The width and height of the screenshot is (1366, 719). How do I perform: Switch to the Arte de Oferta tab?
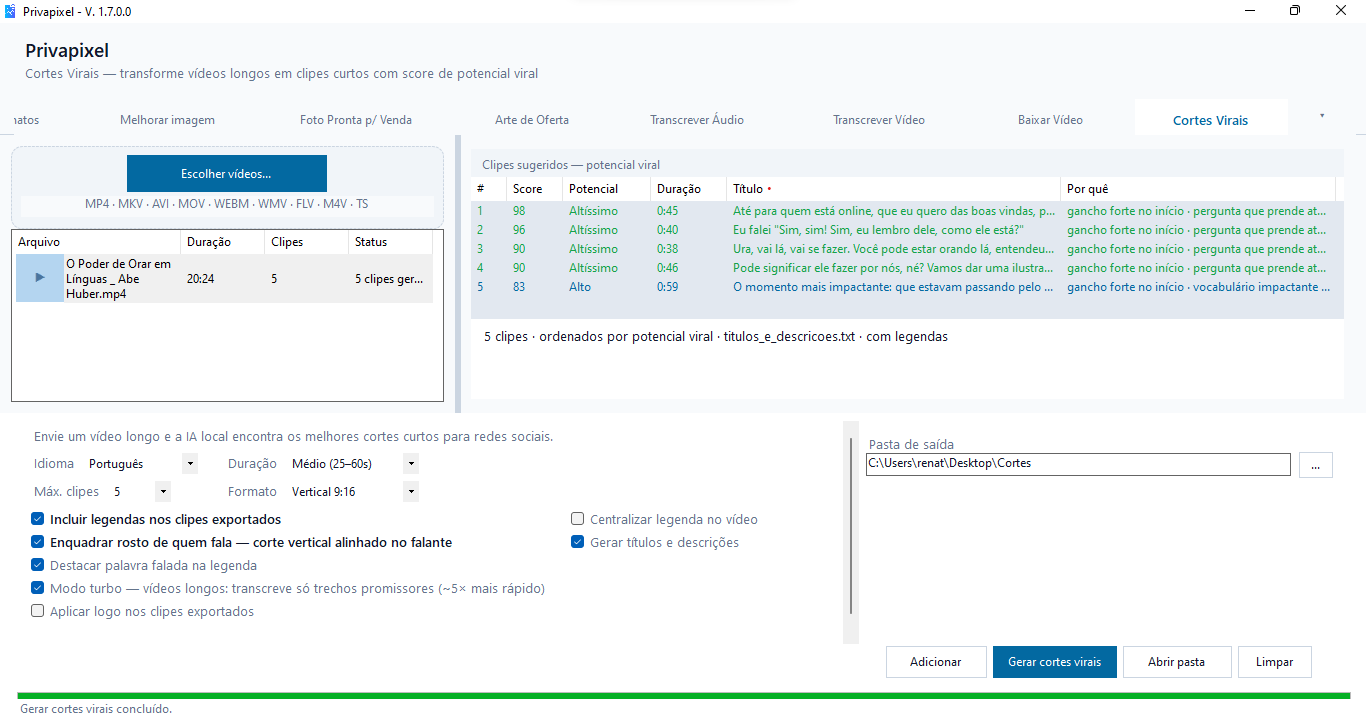532,120
